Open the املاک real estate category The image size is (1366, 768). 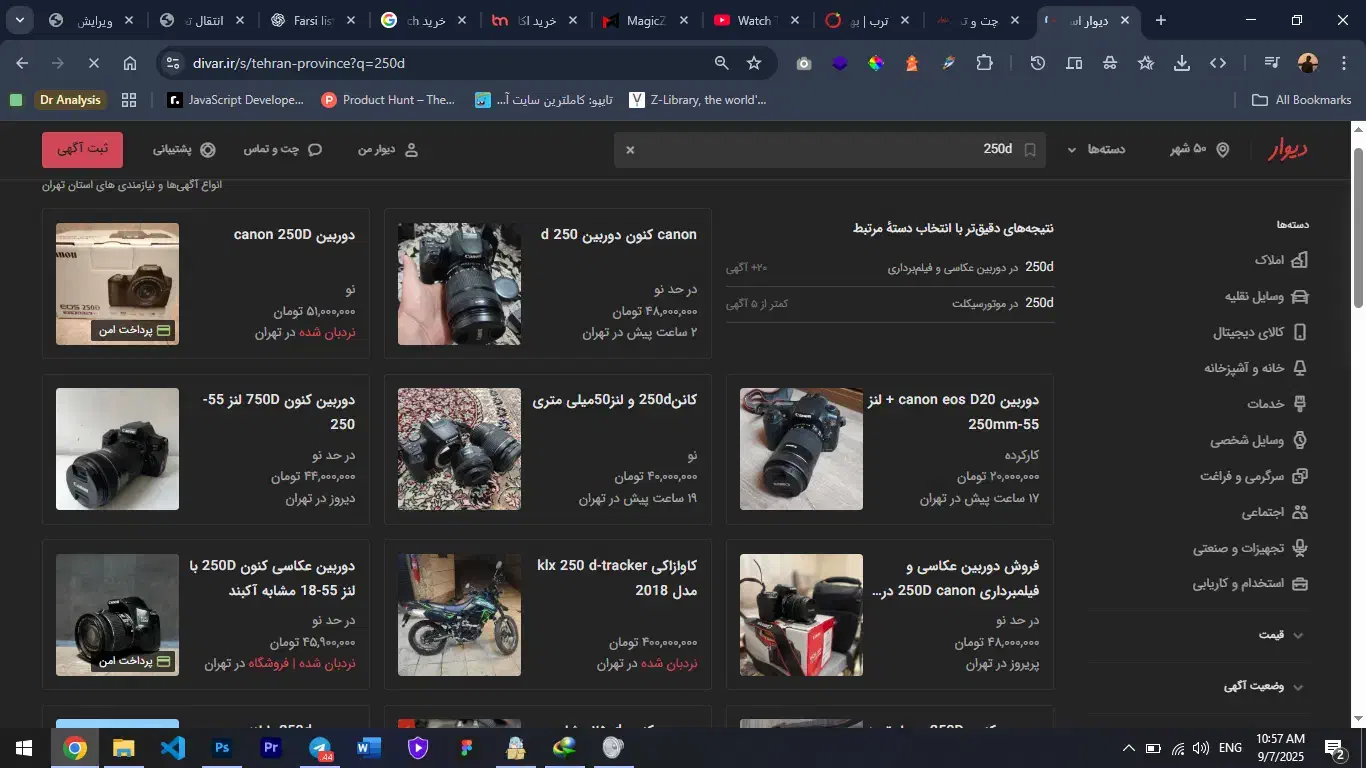[1281, 260]
